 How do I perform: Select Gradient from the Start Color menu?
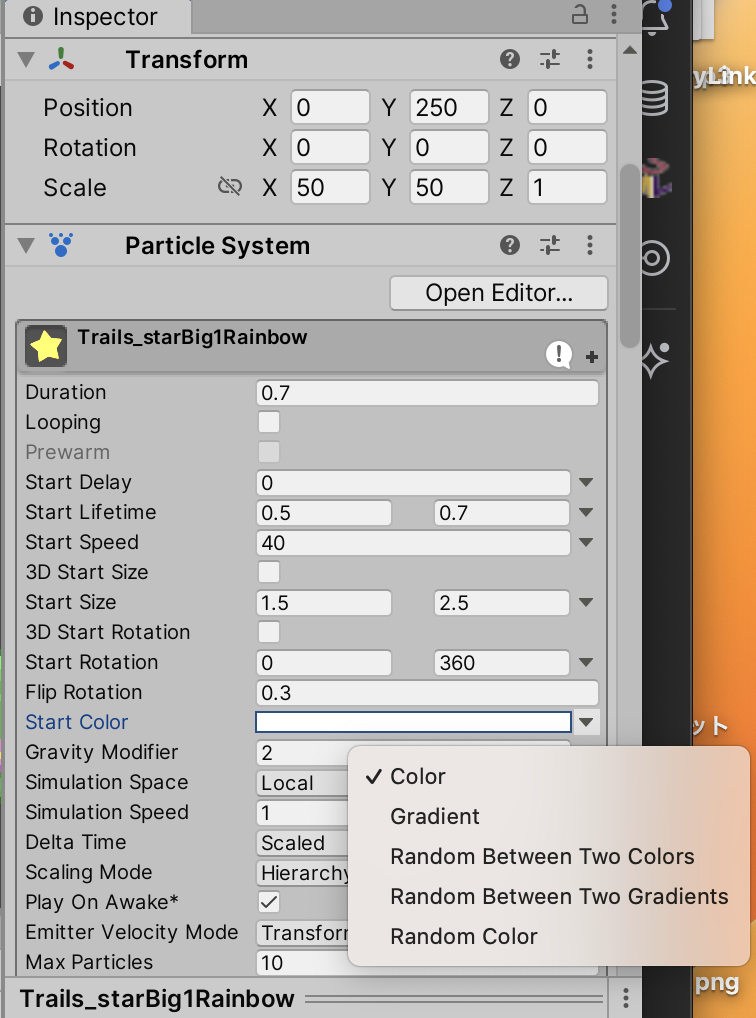click(x=435, y=816)
